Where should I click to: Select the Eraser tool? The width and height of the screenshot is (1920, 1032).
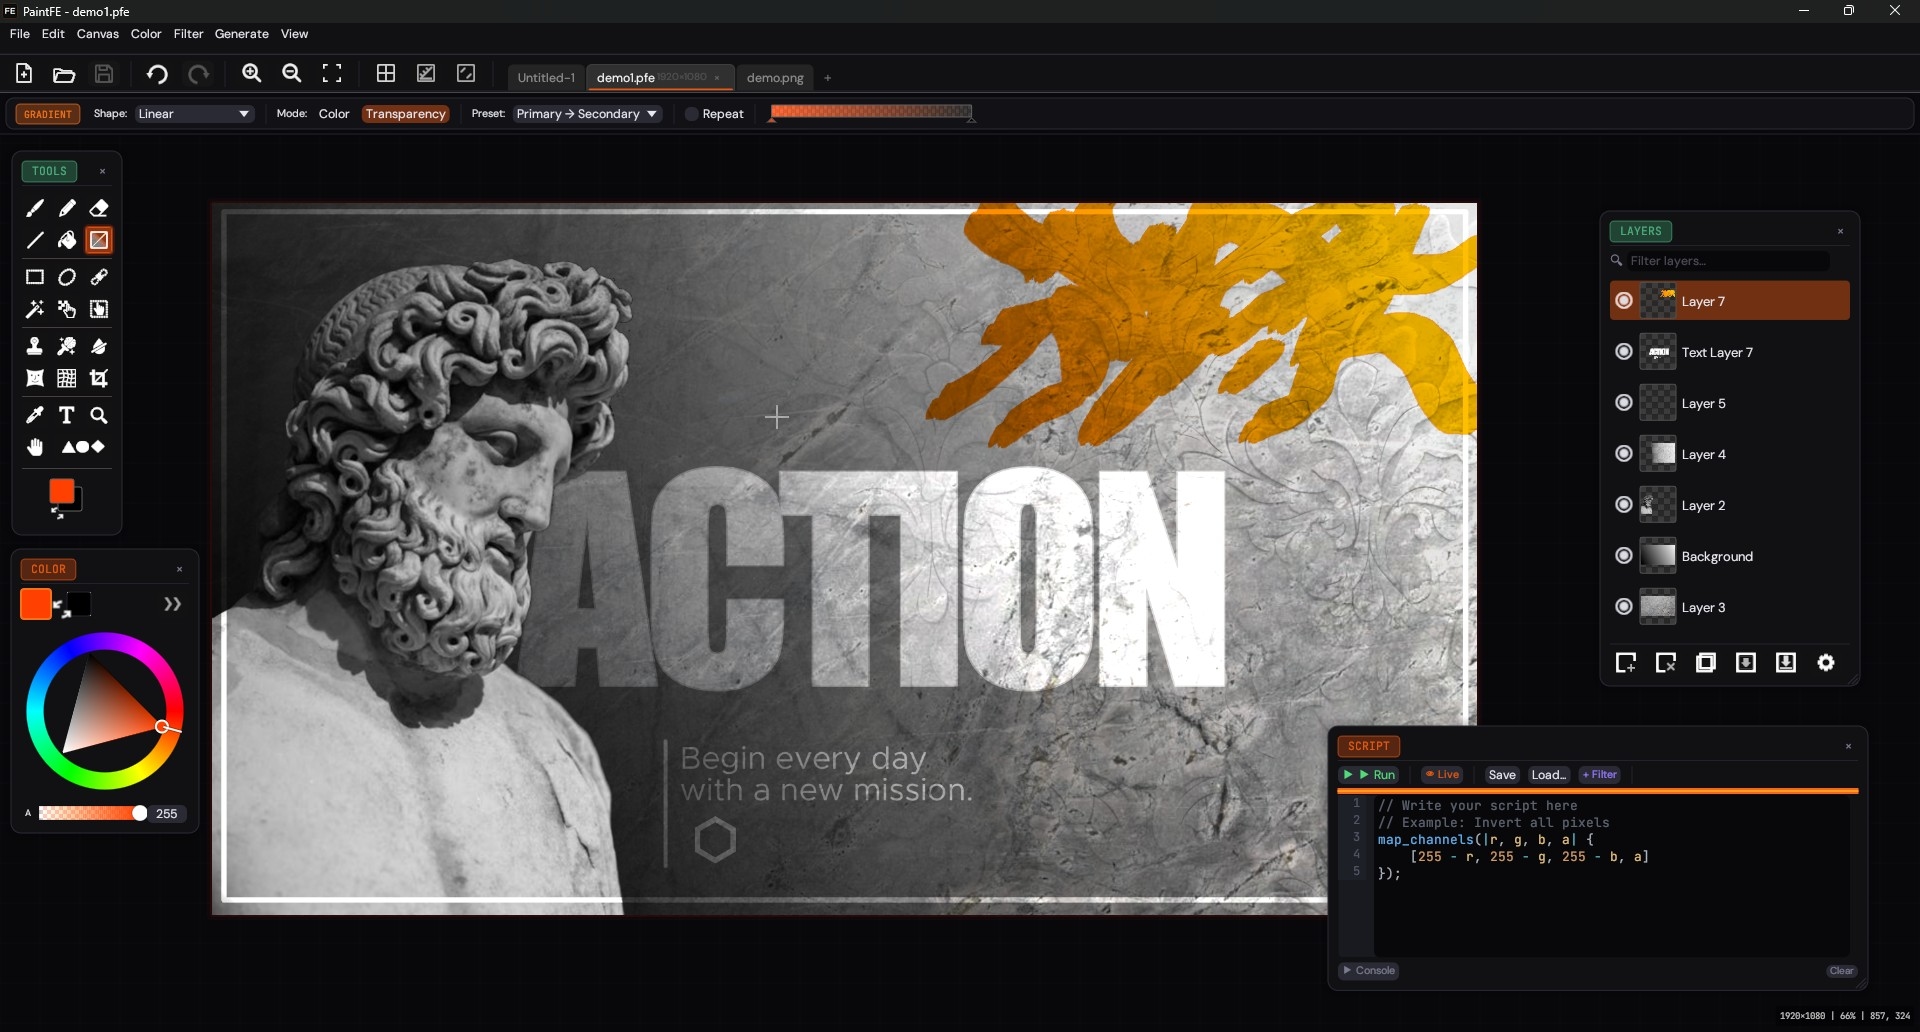coord(99,208)
